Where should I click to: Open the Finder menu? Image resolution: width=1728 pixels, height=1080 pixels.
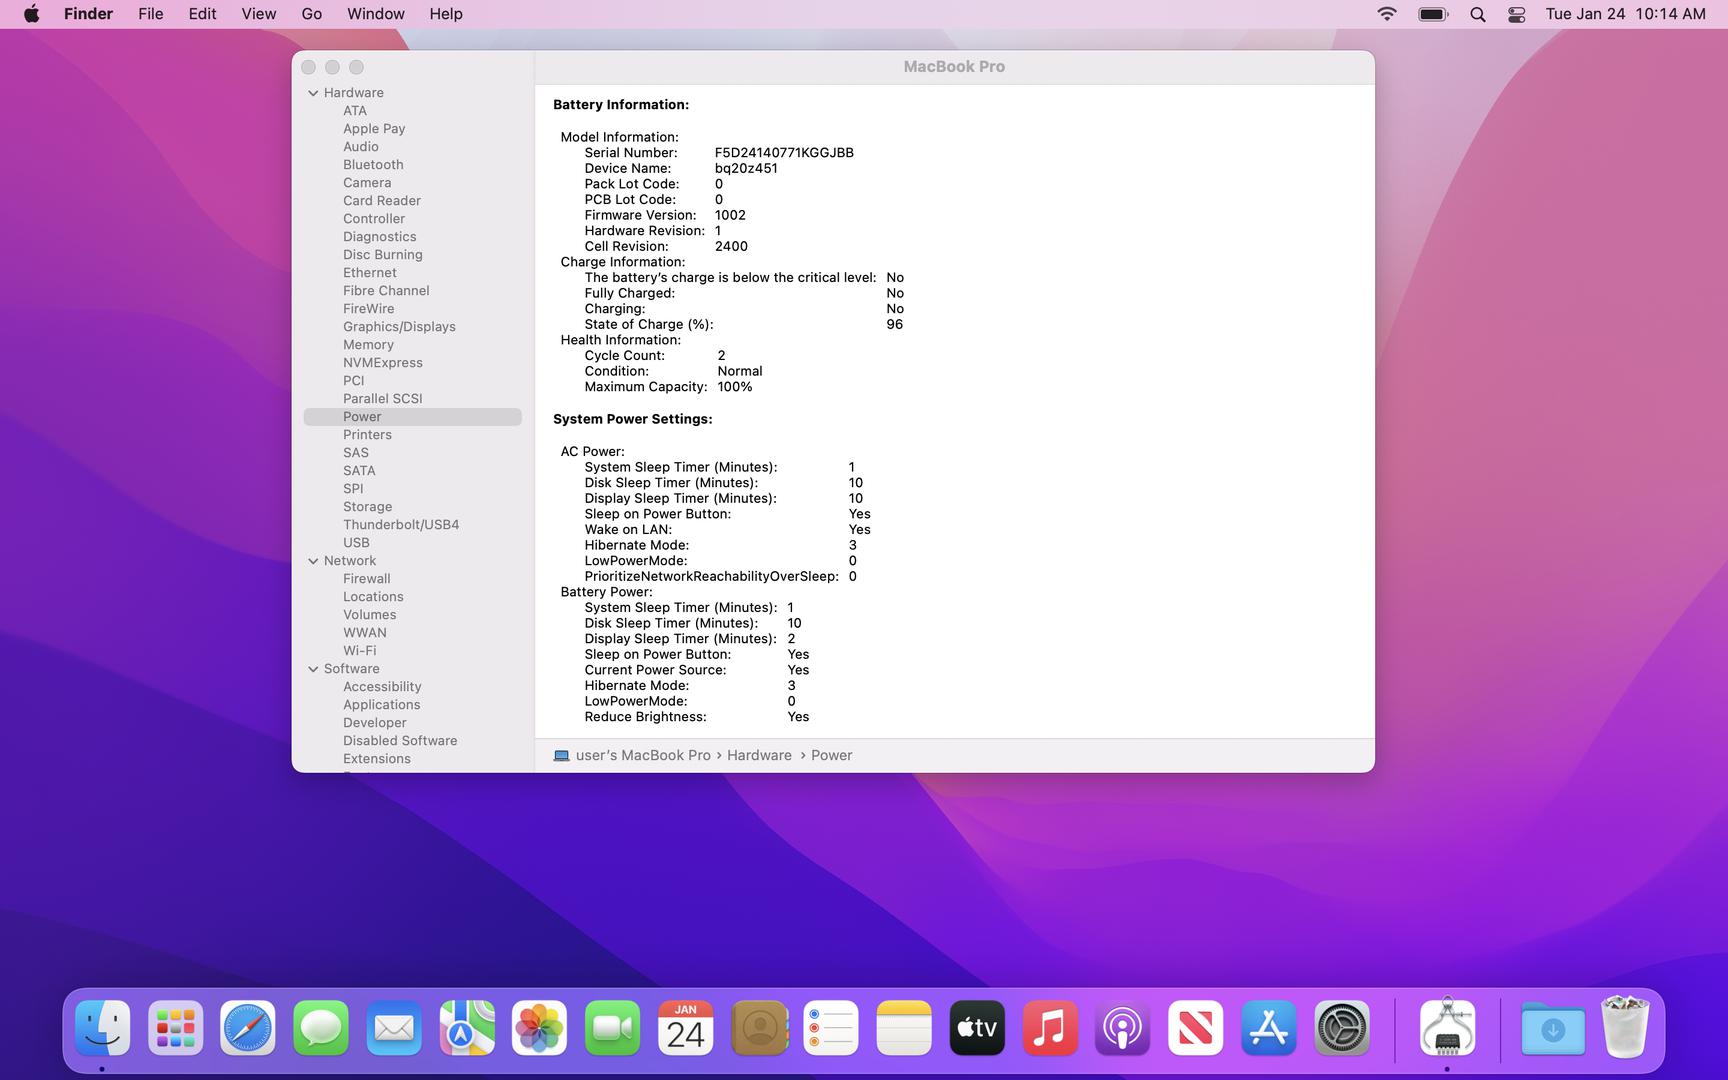[88, 14]
